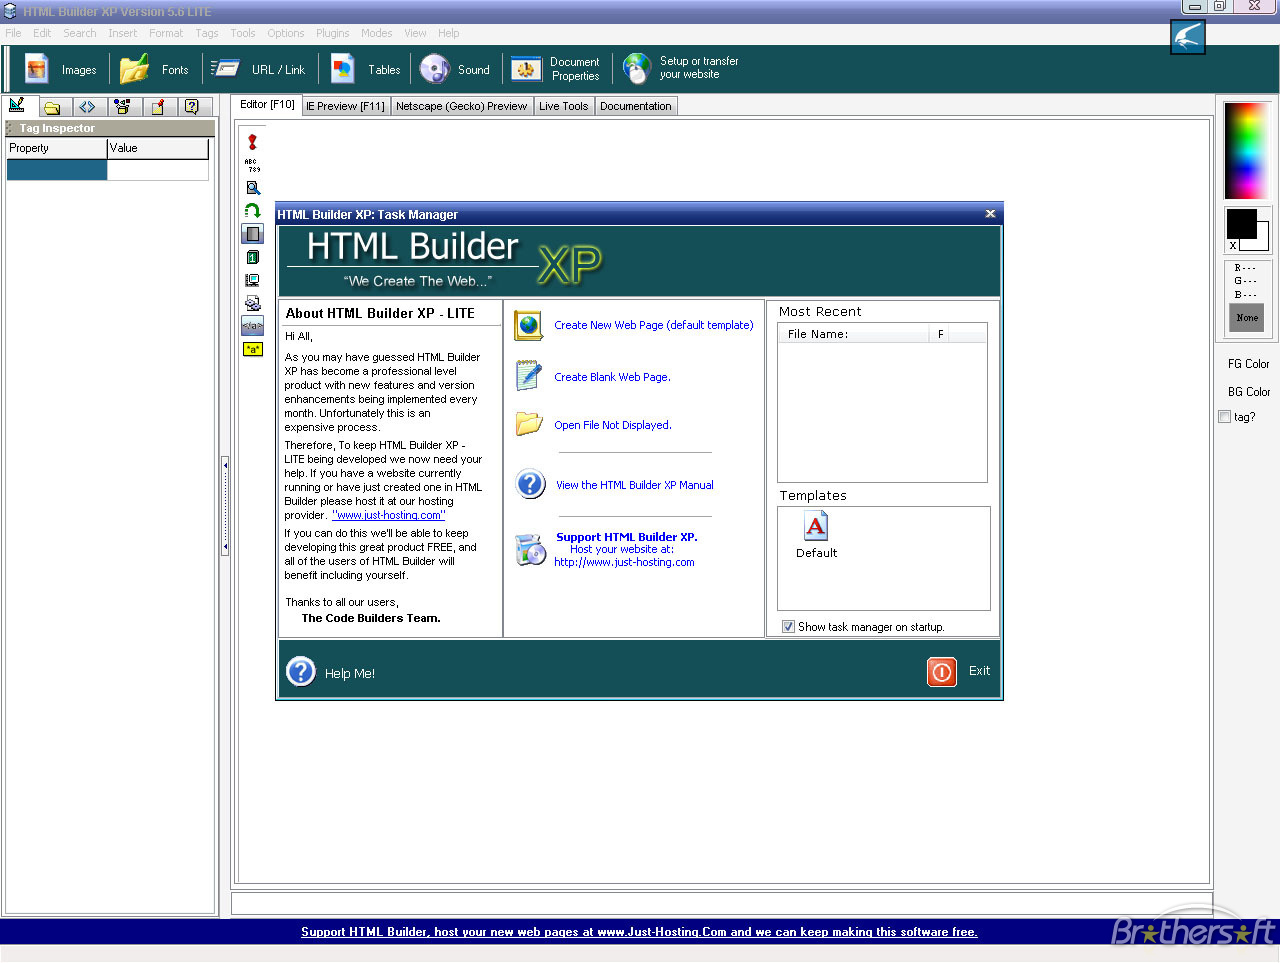This screenshot has width=1280, height=963.
Task: Click the green number 1 page icon
Action: click(x=253, y=257)
